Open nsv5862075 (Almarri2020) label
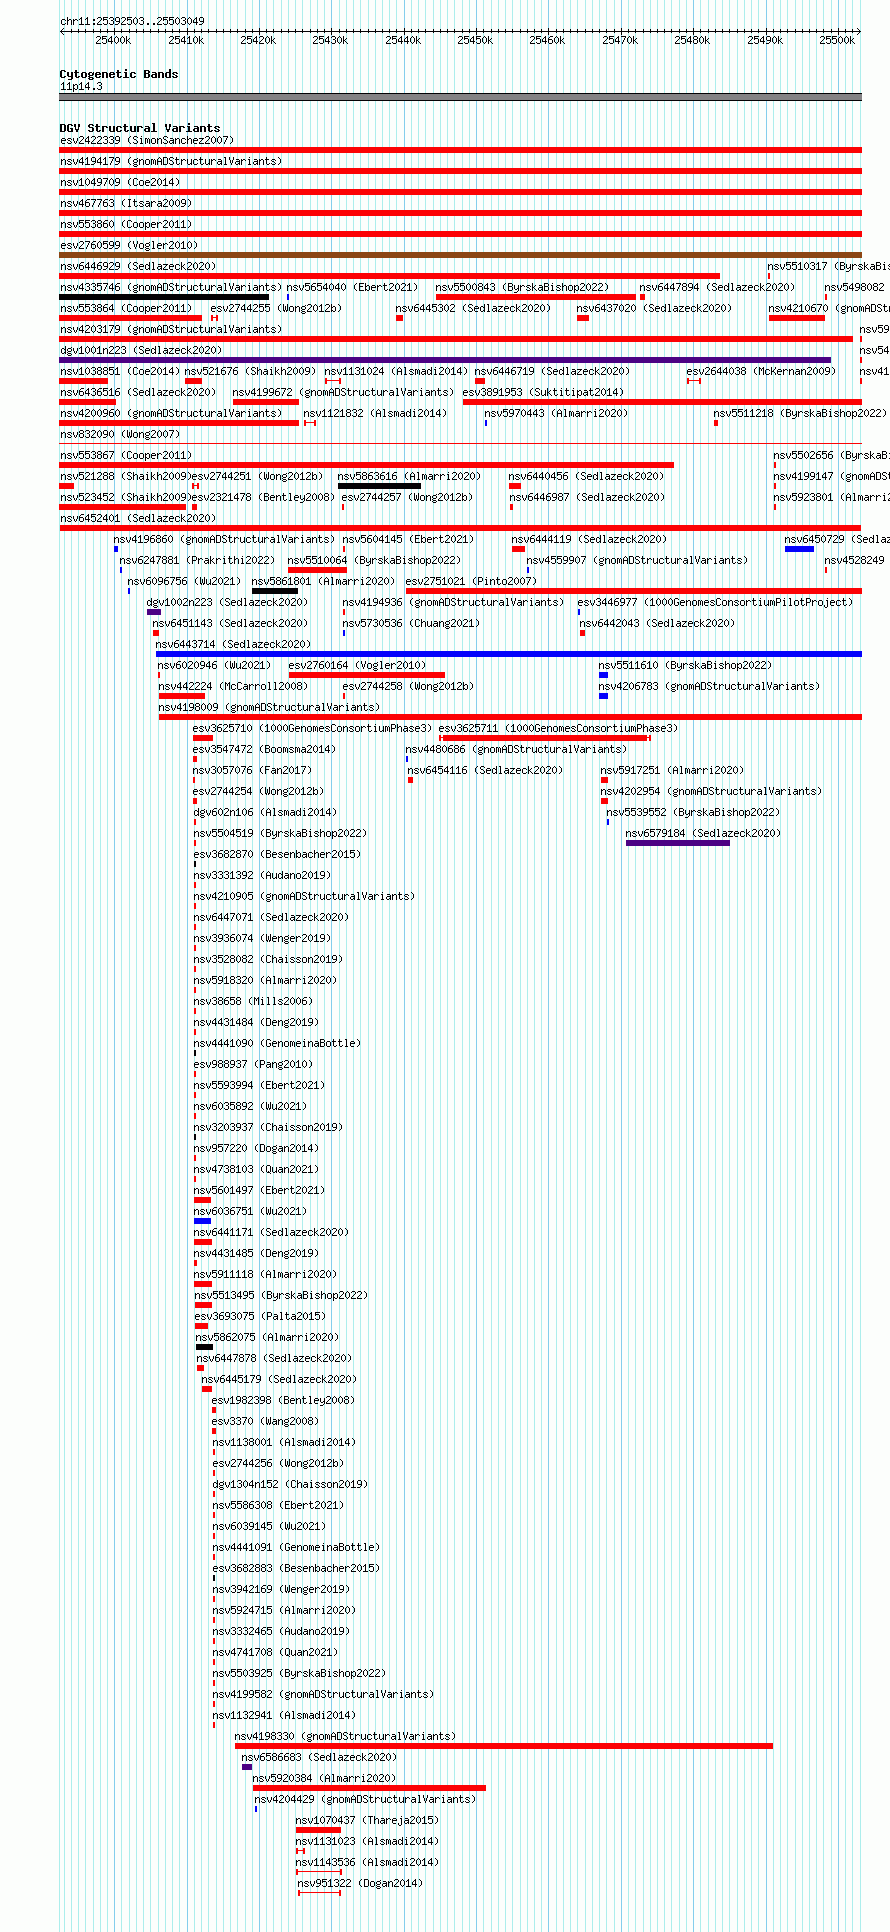 coord(267,1337)
